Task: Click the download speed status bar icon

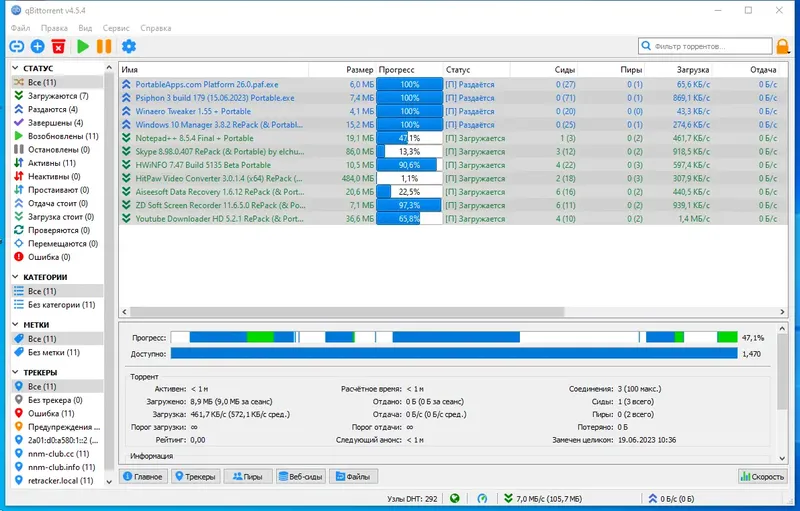Action: (x=508, y=499)
